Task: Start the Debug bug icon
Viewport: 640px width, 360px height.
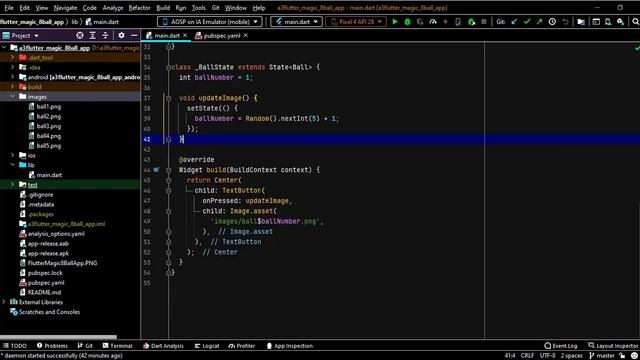Action: (407, 22)
